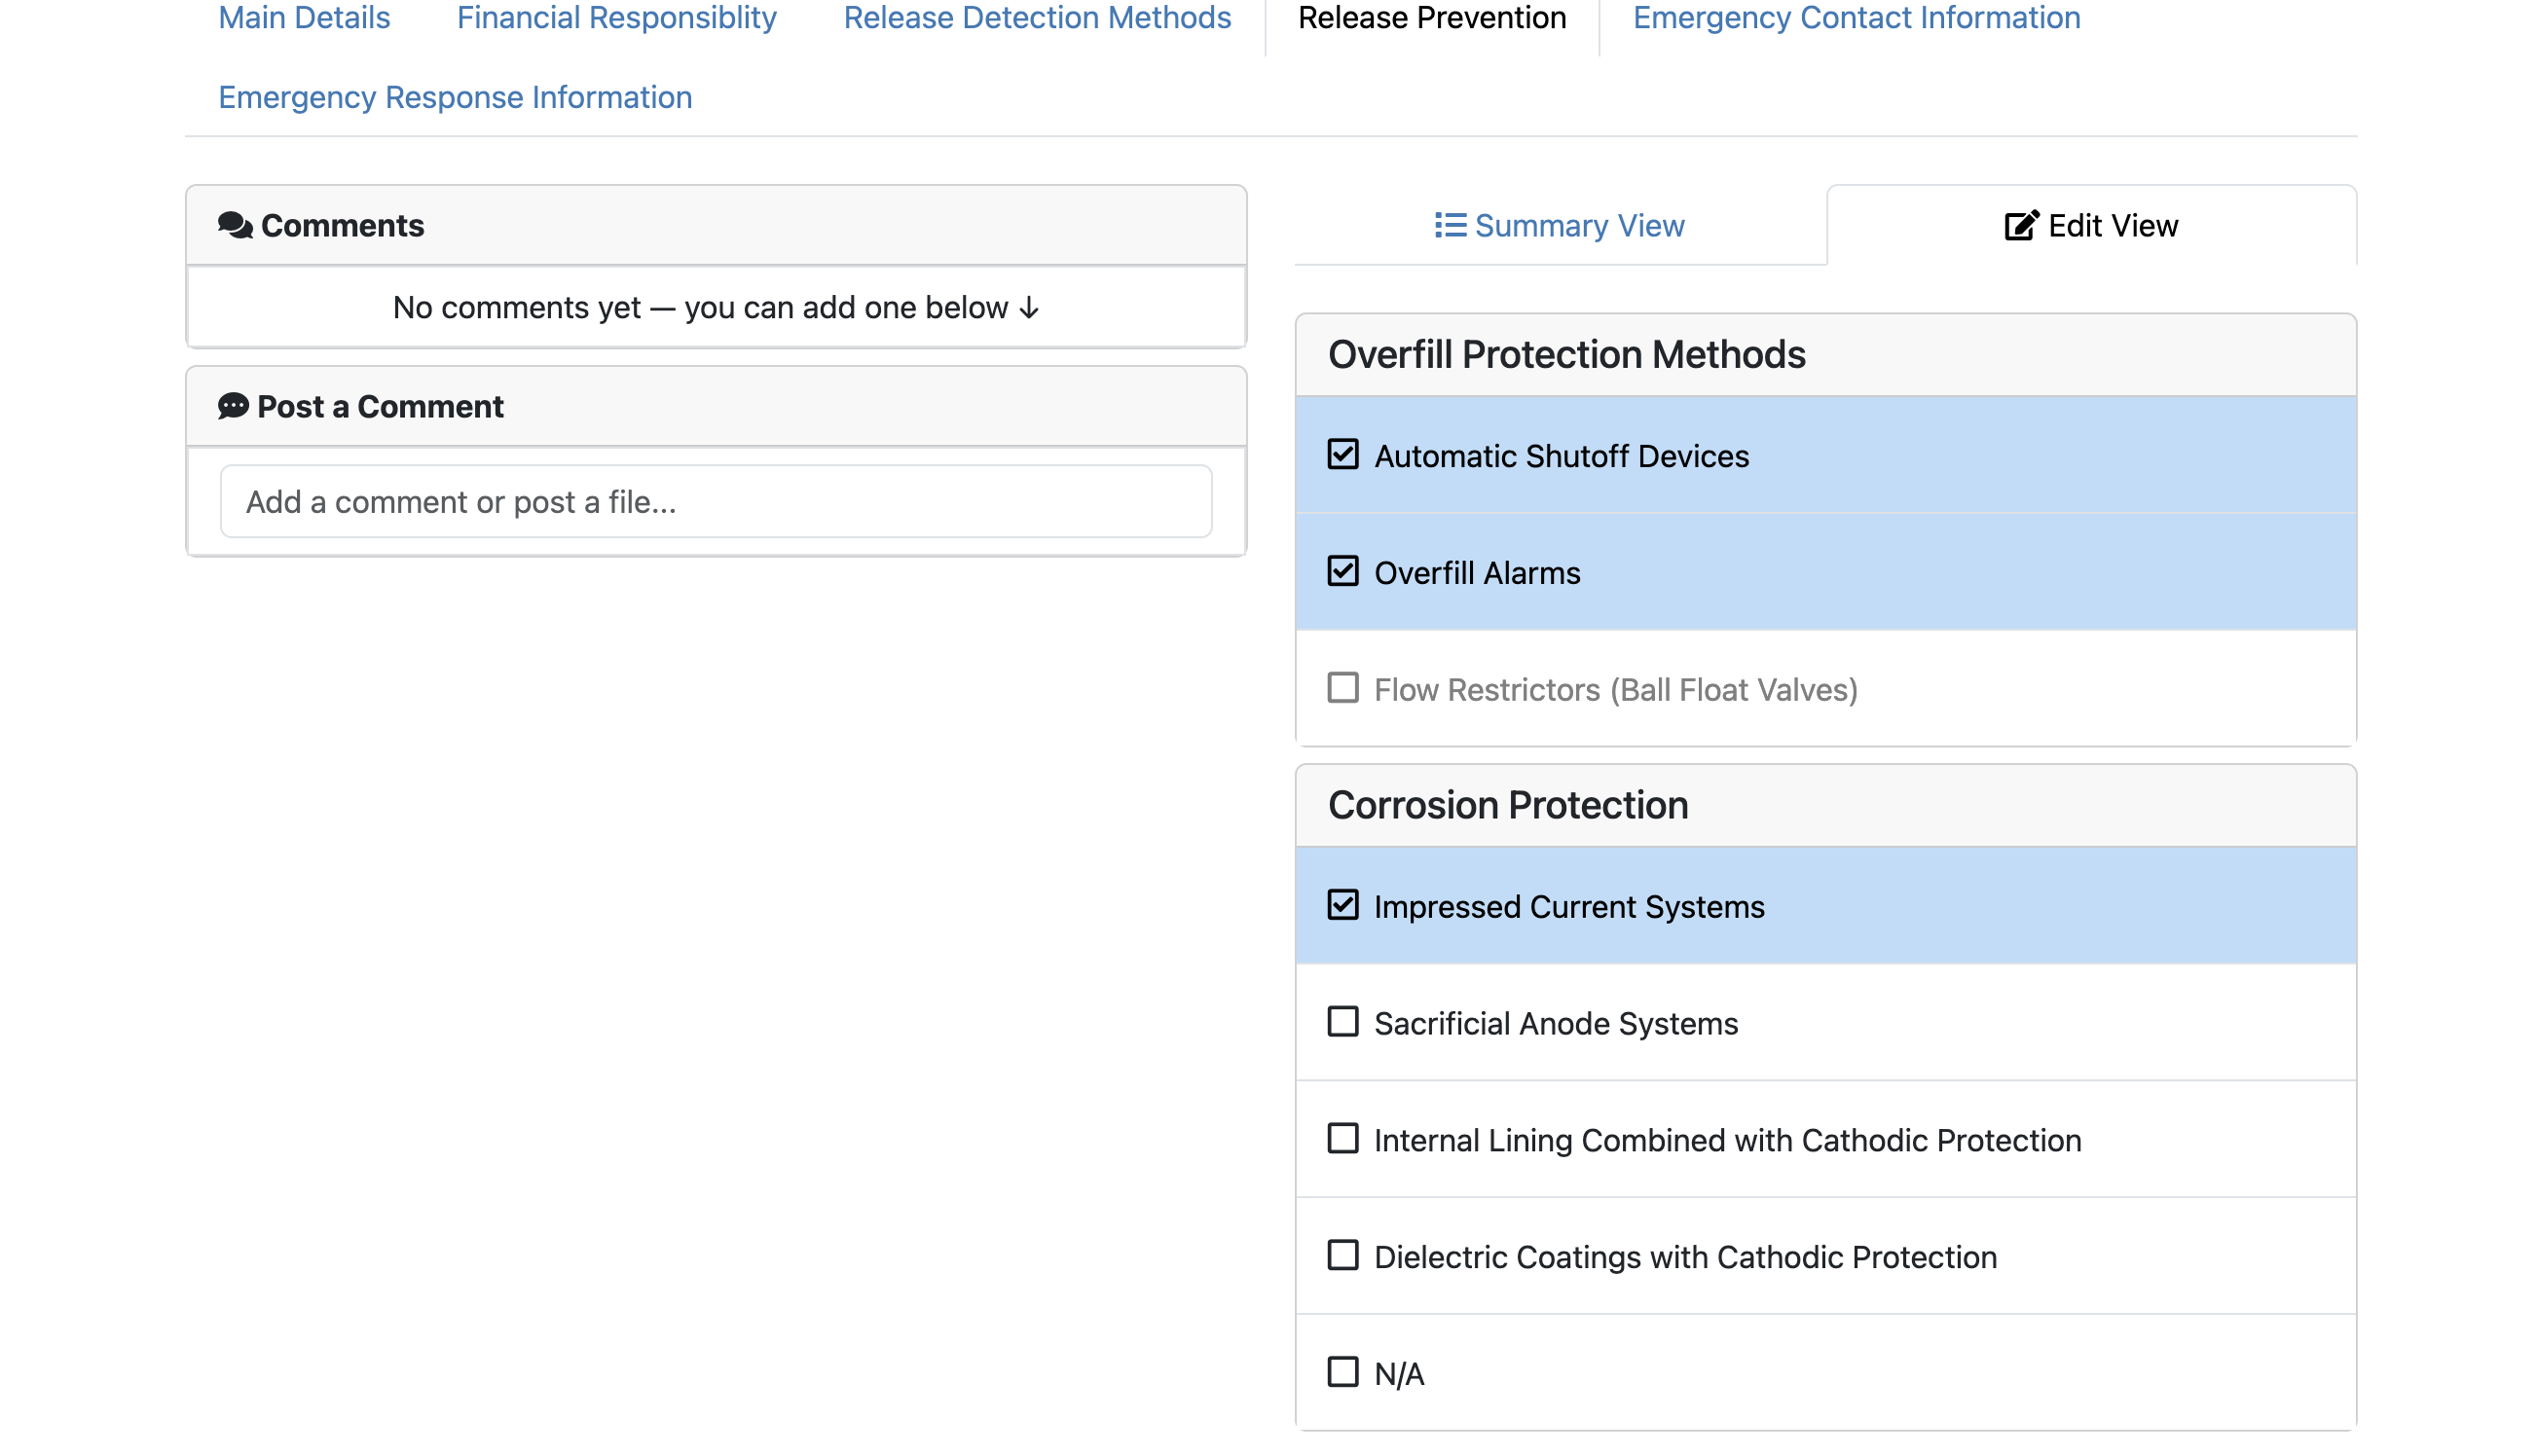
Task: Enable Sacrificial Anode Systems option
Action: tap(1342, 1022)
